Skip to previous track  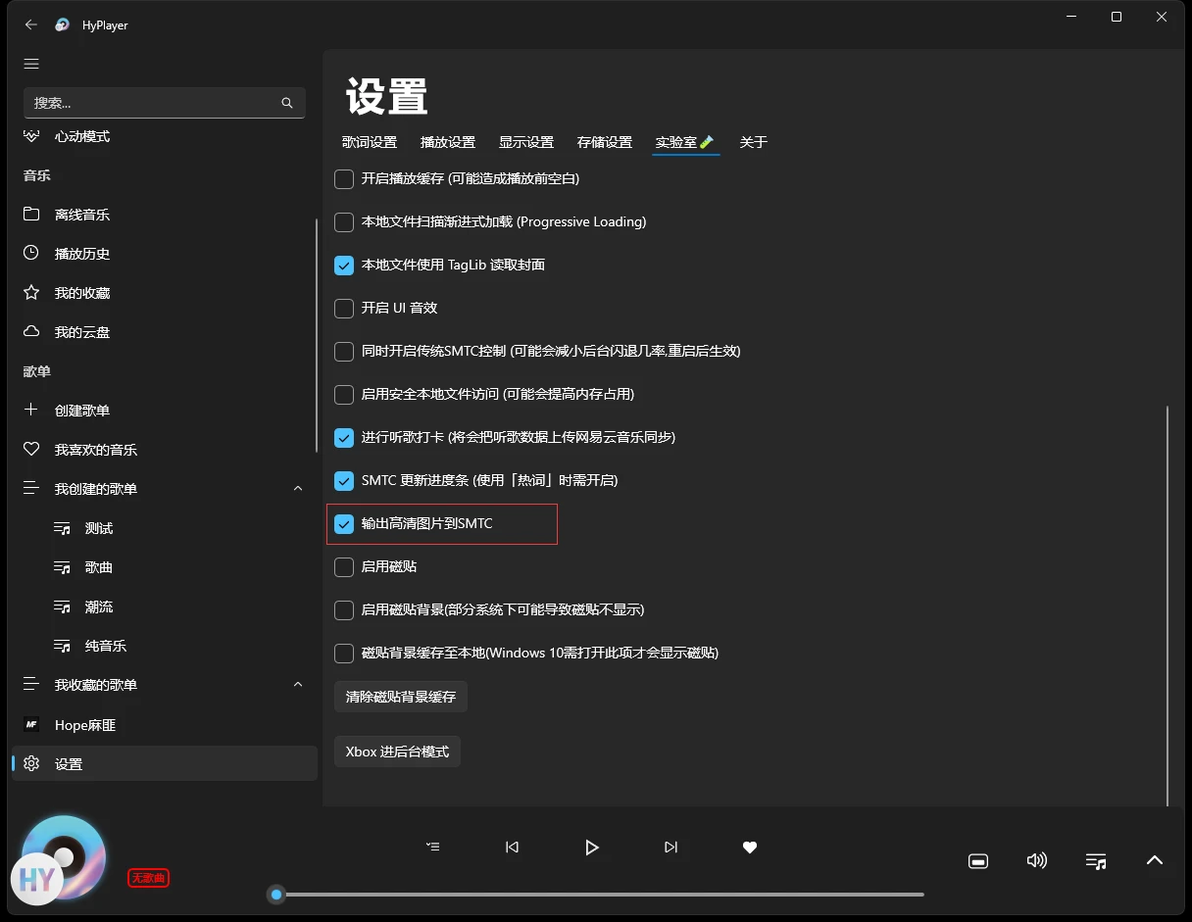coord(512,847)
